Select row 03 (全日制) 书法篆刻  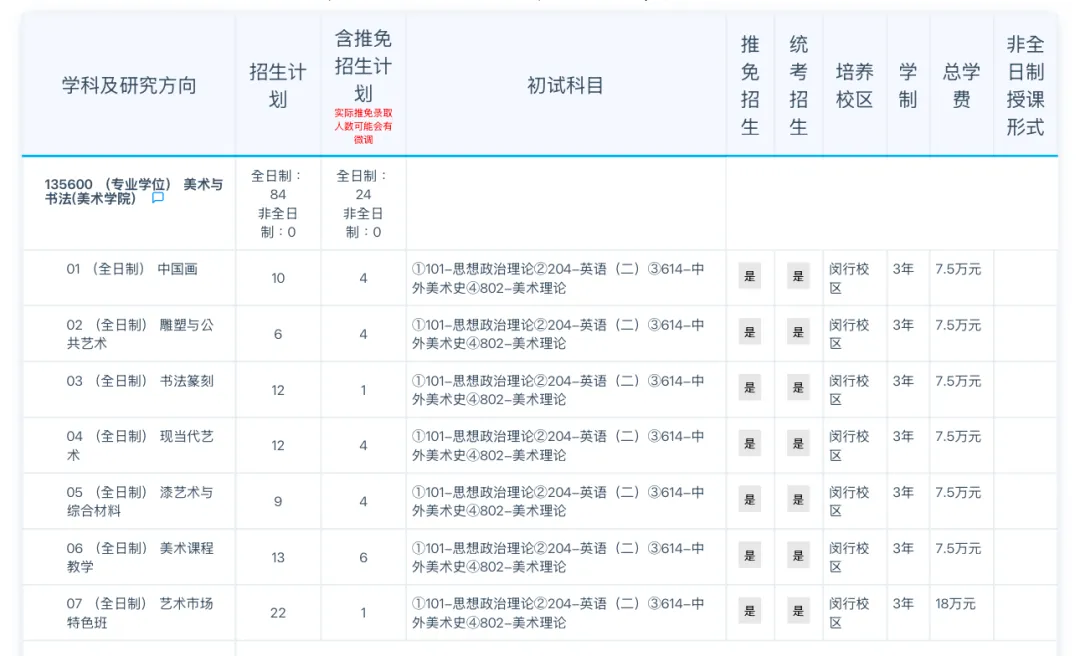point(540,390)
